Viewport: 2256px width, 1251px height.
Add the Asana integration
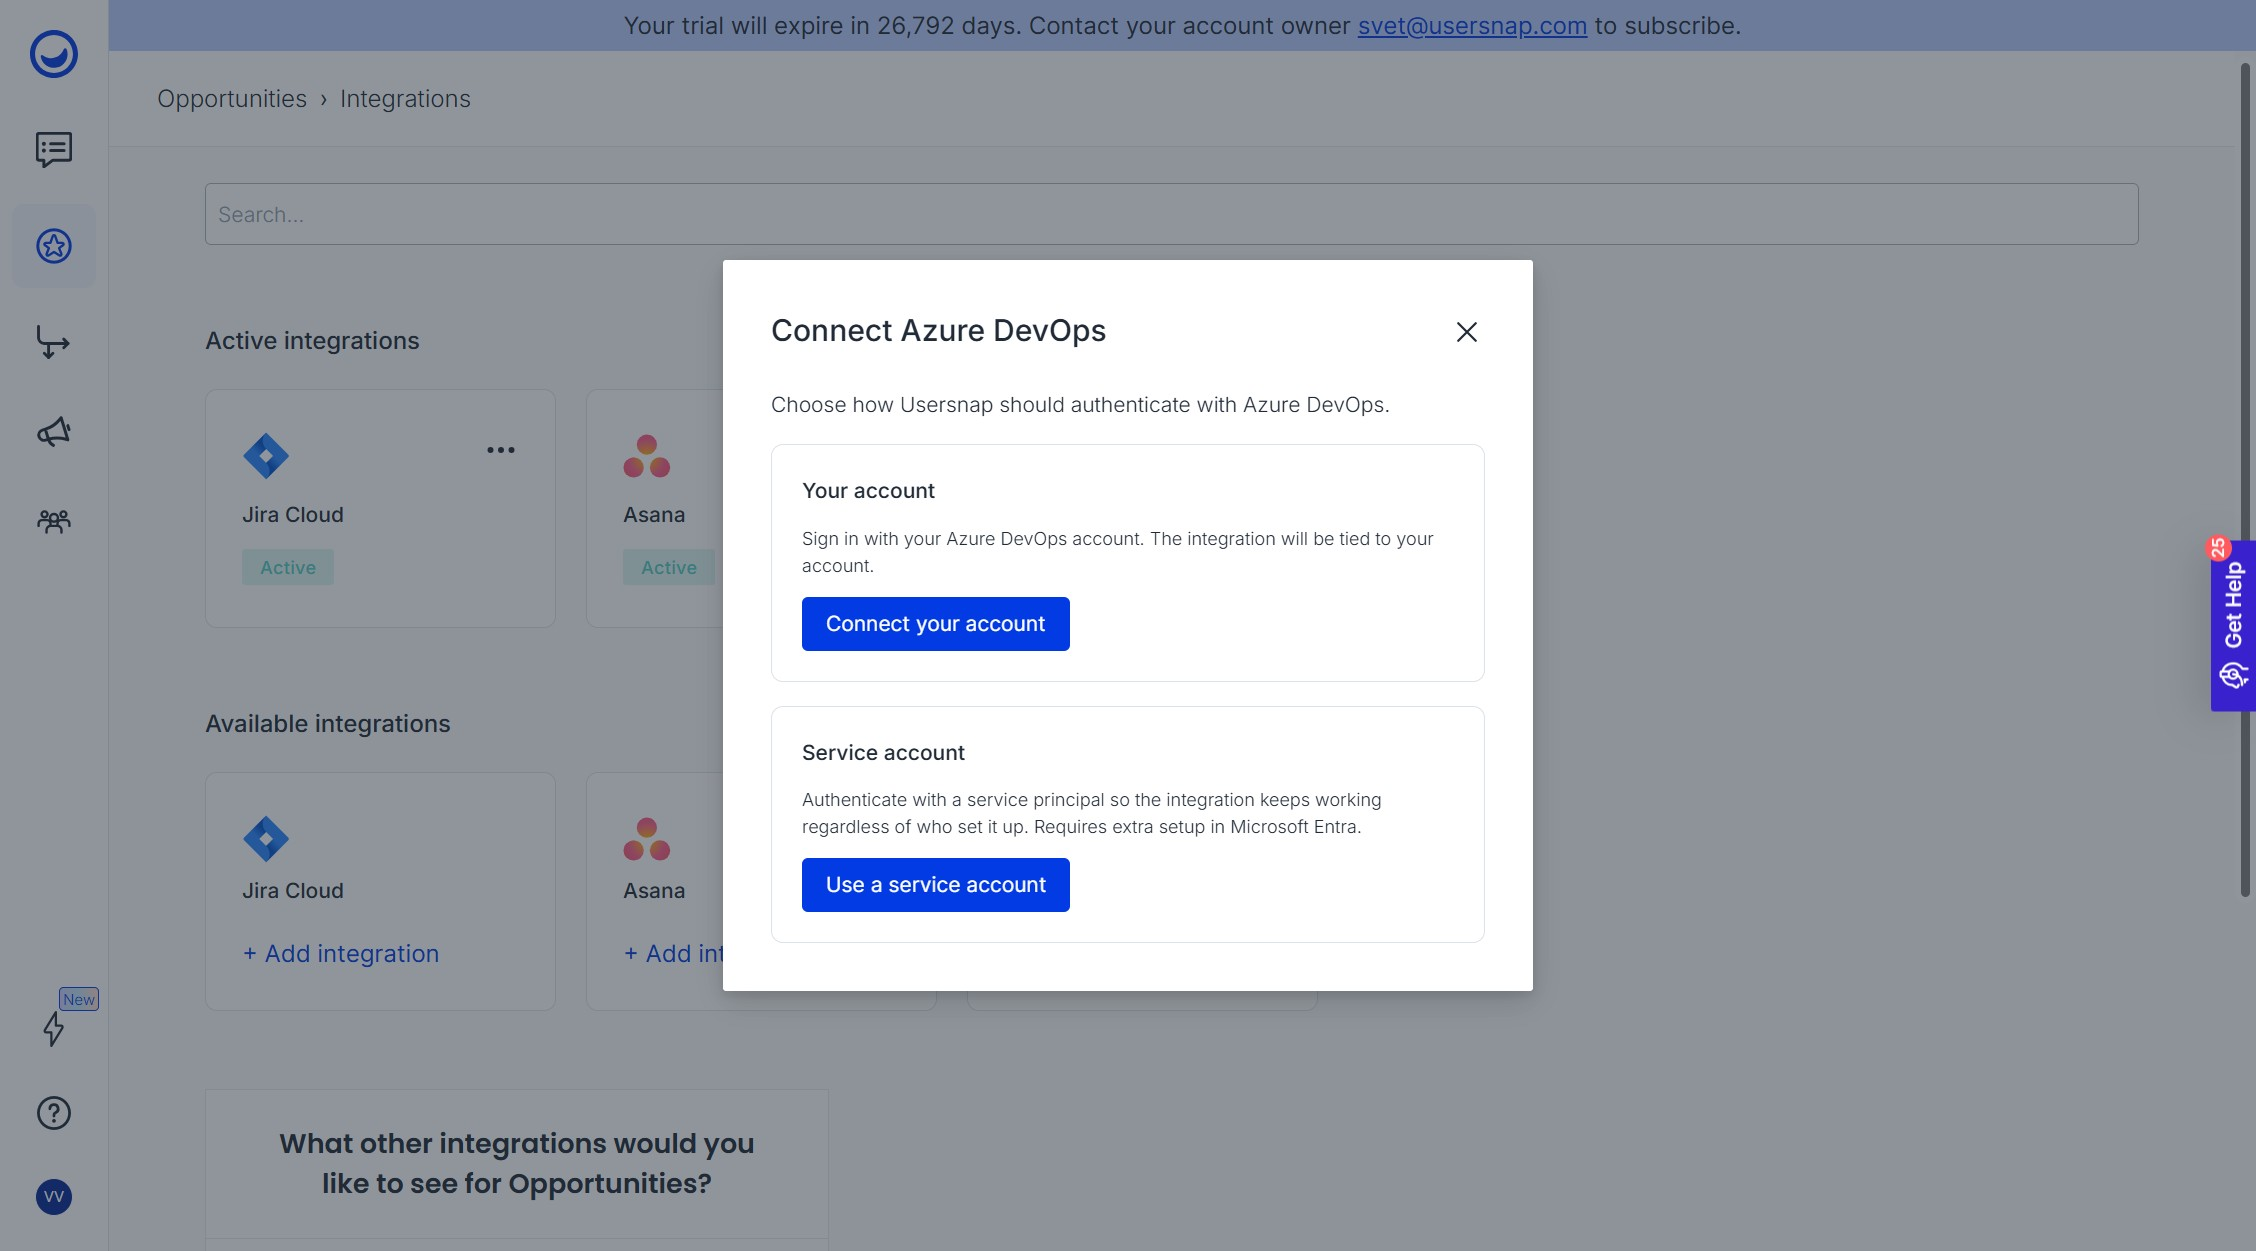click(x=674, y=954)
